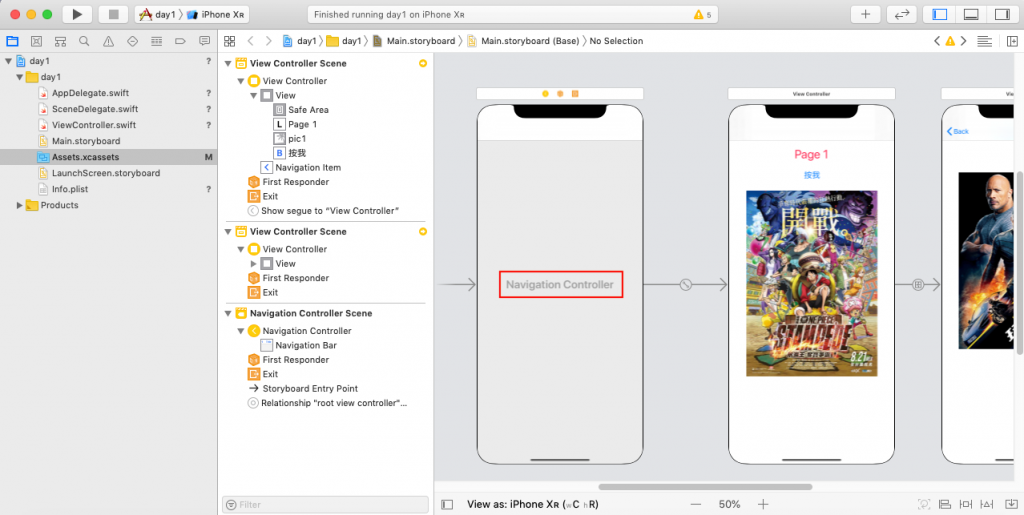Screen dimensions: 1024x515
Task: Click the code review arrows button
Action: tap(902, 14)
